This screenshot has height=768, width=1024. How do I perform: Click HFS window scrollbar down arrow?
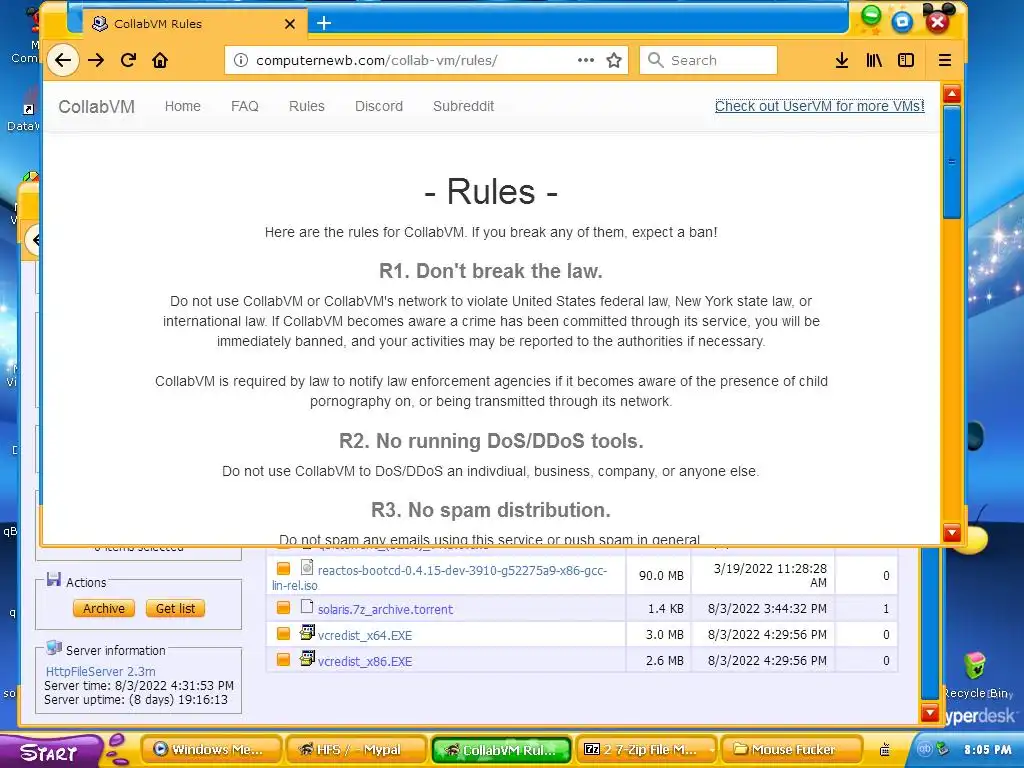(929, 712)
